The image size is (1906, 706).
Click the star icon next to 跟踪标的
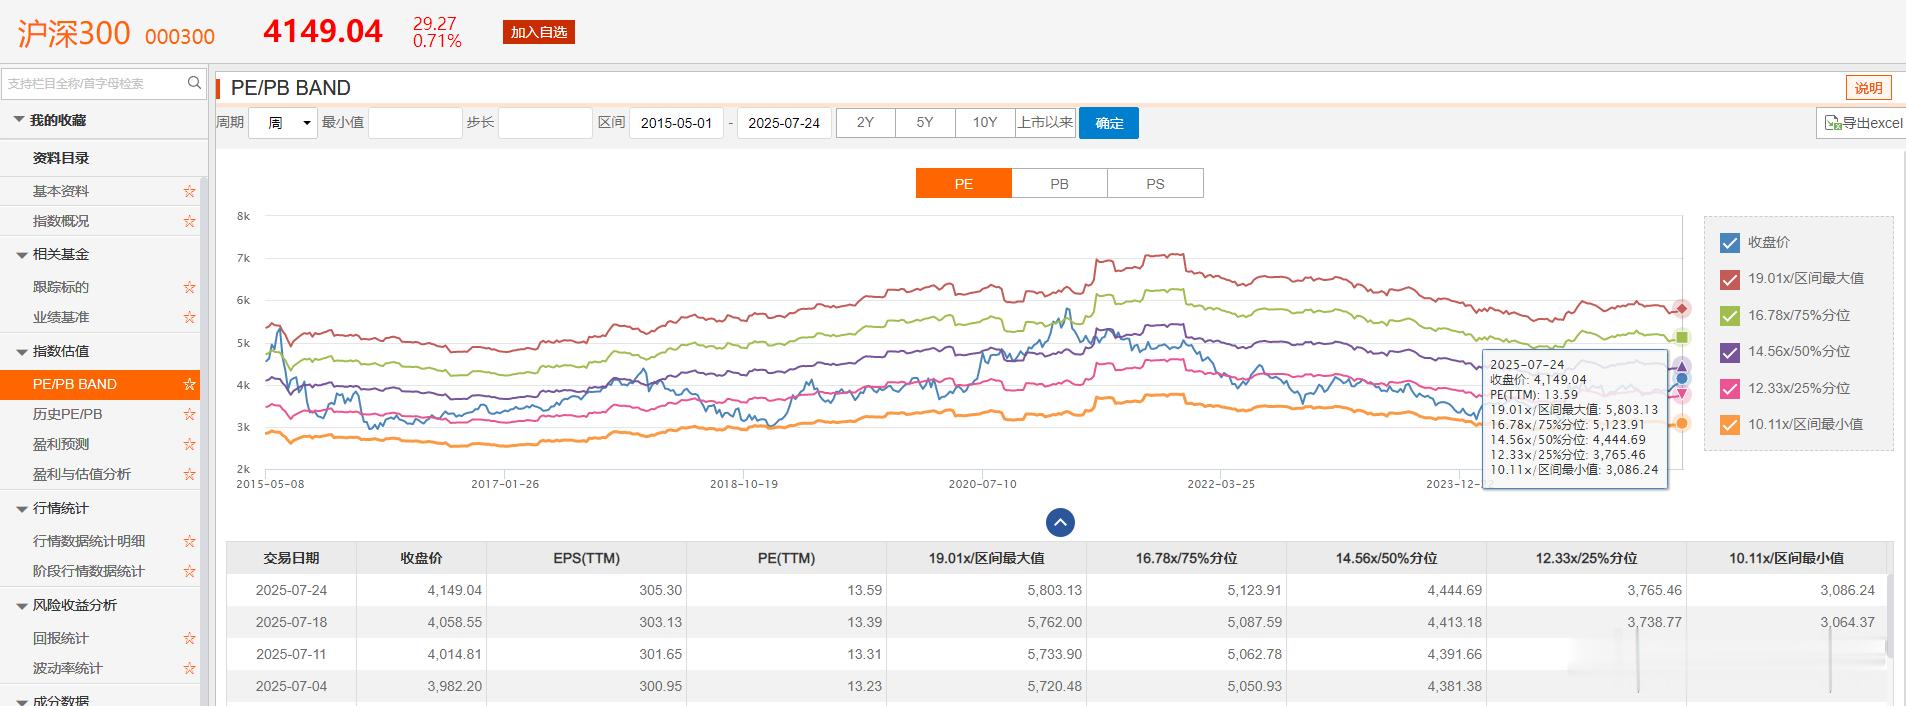(189, 287)
